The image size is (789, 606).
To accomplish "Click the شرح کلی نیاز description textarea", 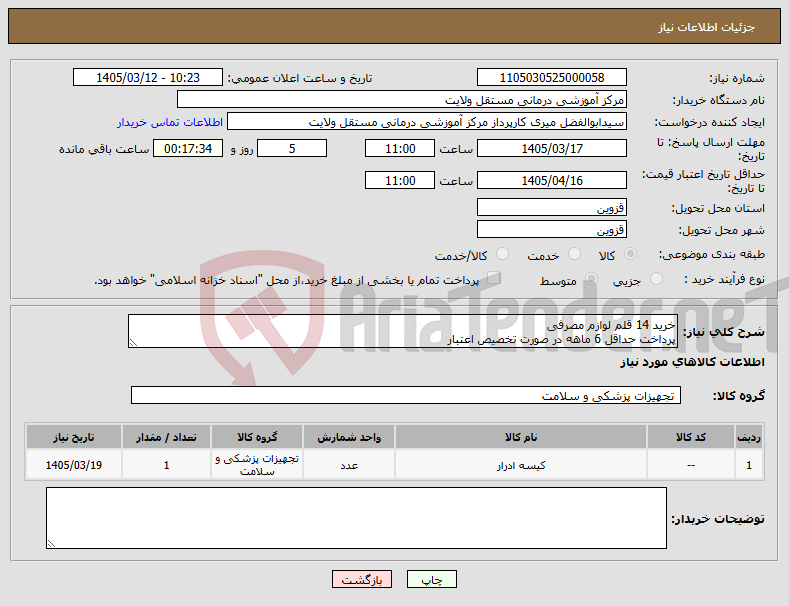I will click(x=403, y=331).
